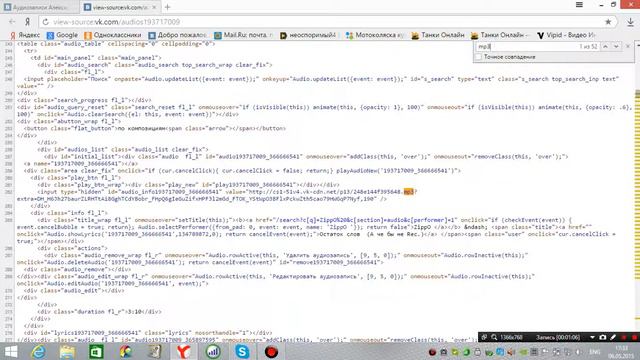The image size is (640, 360).
Task: Click the recorder window-select icon
Action: coord(484,337)
